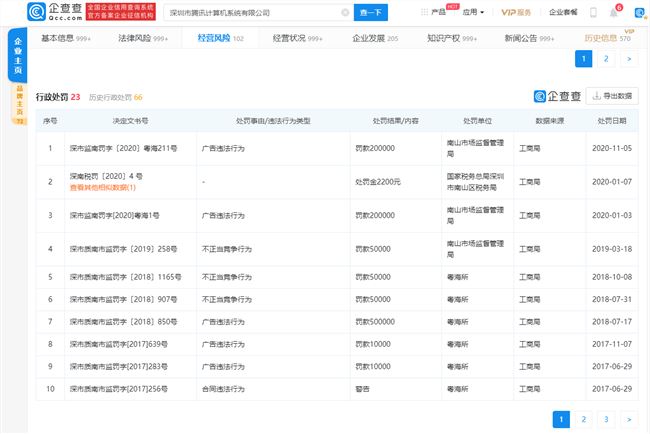Open 查看其他相似数据(1) link
The image size is (650, 434).
coord(103,187)
